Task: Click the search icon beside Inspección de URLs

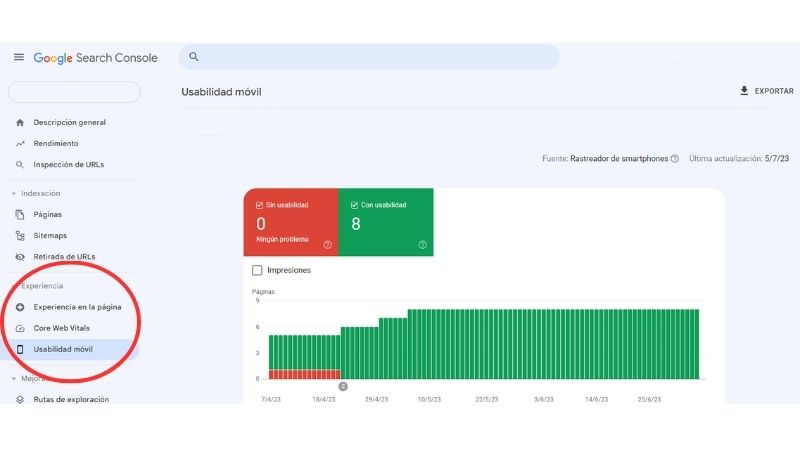Action: click(x=20, y=165)
